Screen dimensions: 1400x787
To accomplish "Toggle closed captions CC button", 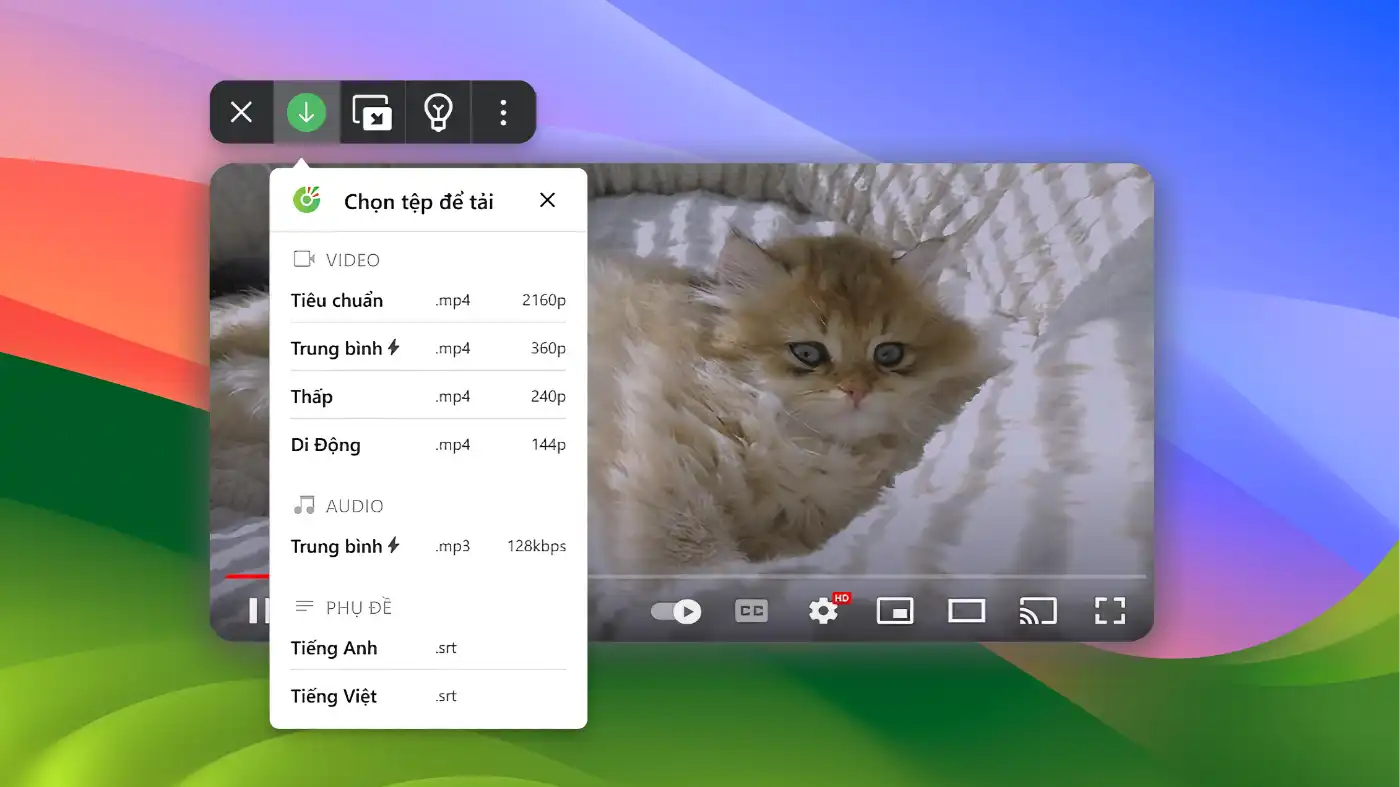I will [x=751, y=611].
